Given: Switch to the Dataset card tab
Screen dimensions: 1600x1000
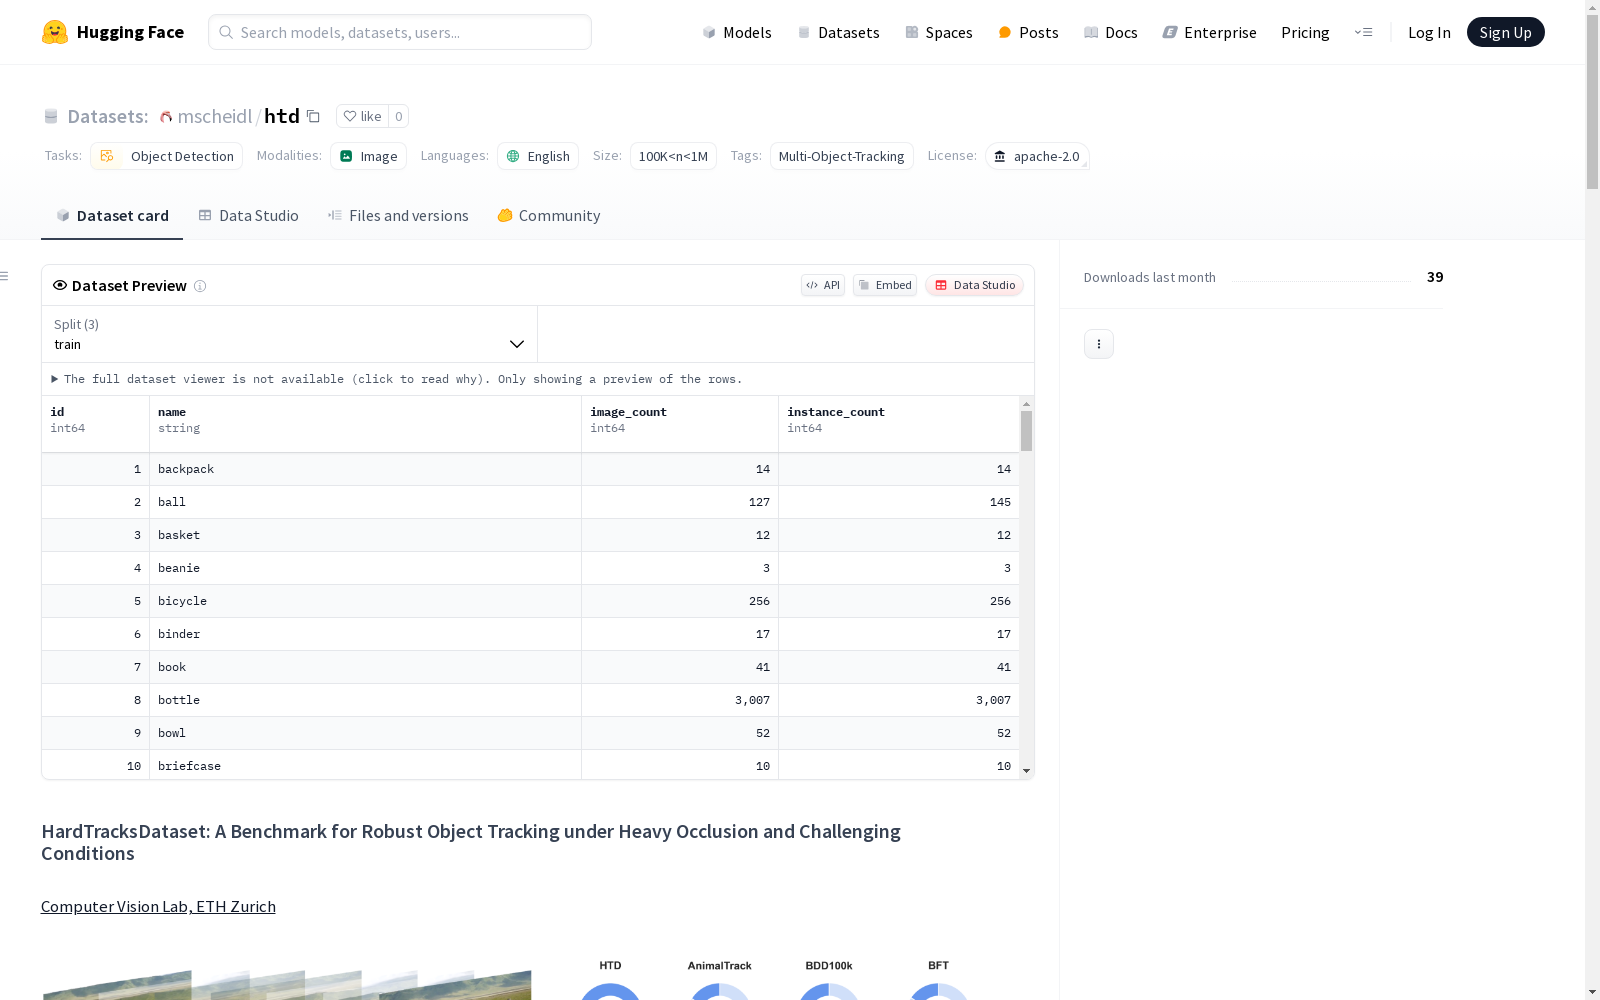Looking at the screenshot, I should click(112, 216).
